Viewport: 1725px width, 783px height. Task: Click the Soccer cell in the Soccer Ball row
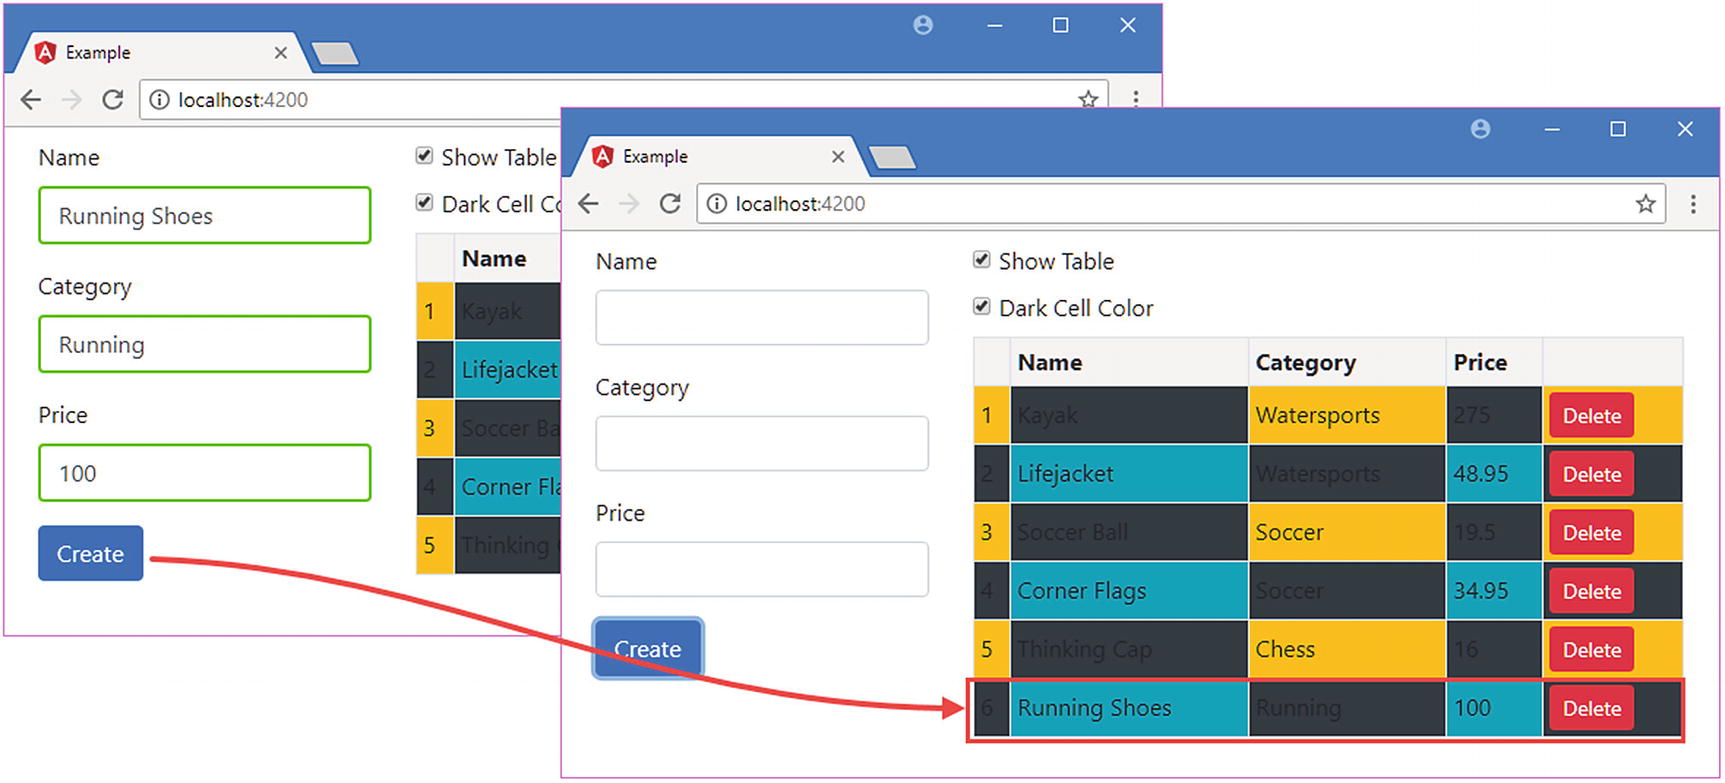(1347, 533)
